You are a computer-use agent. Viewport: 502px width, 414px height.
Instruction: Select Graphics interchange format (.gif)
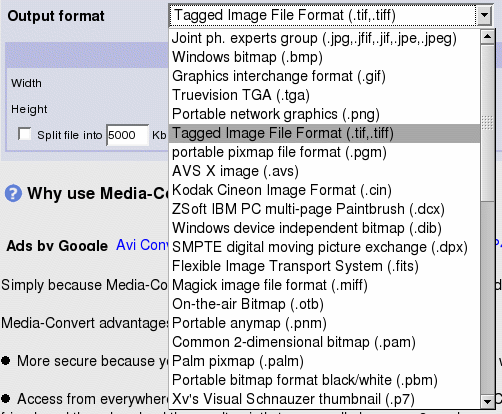324,76
